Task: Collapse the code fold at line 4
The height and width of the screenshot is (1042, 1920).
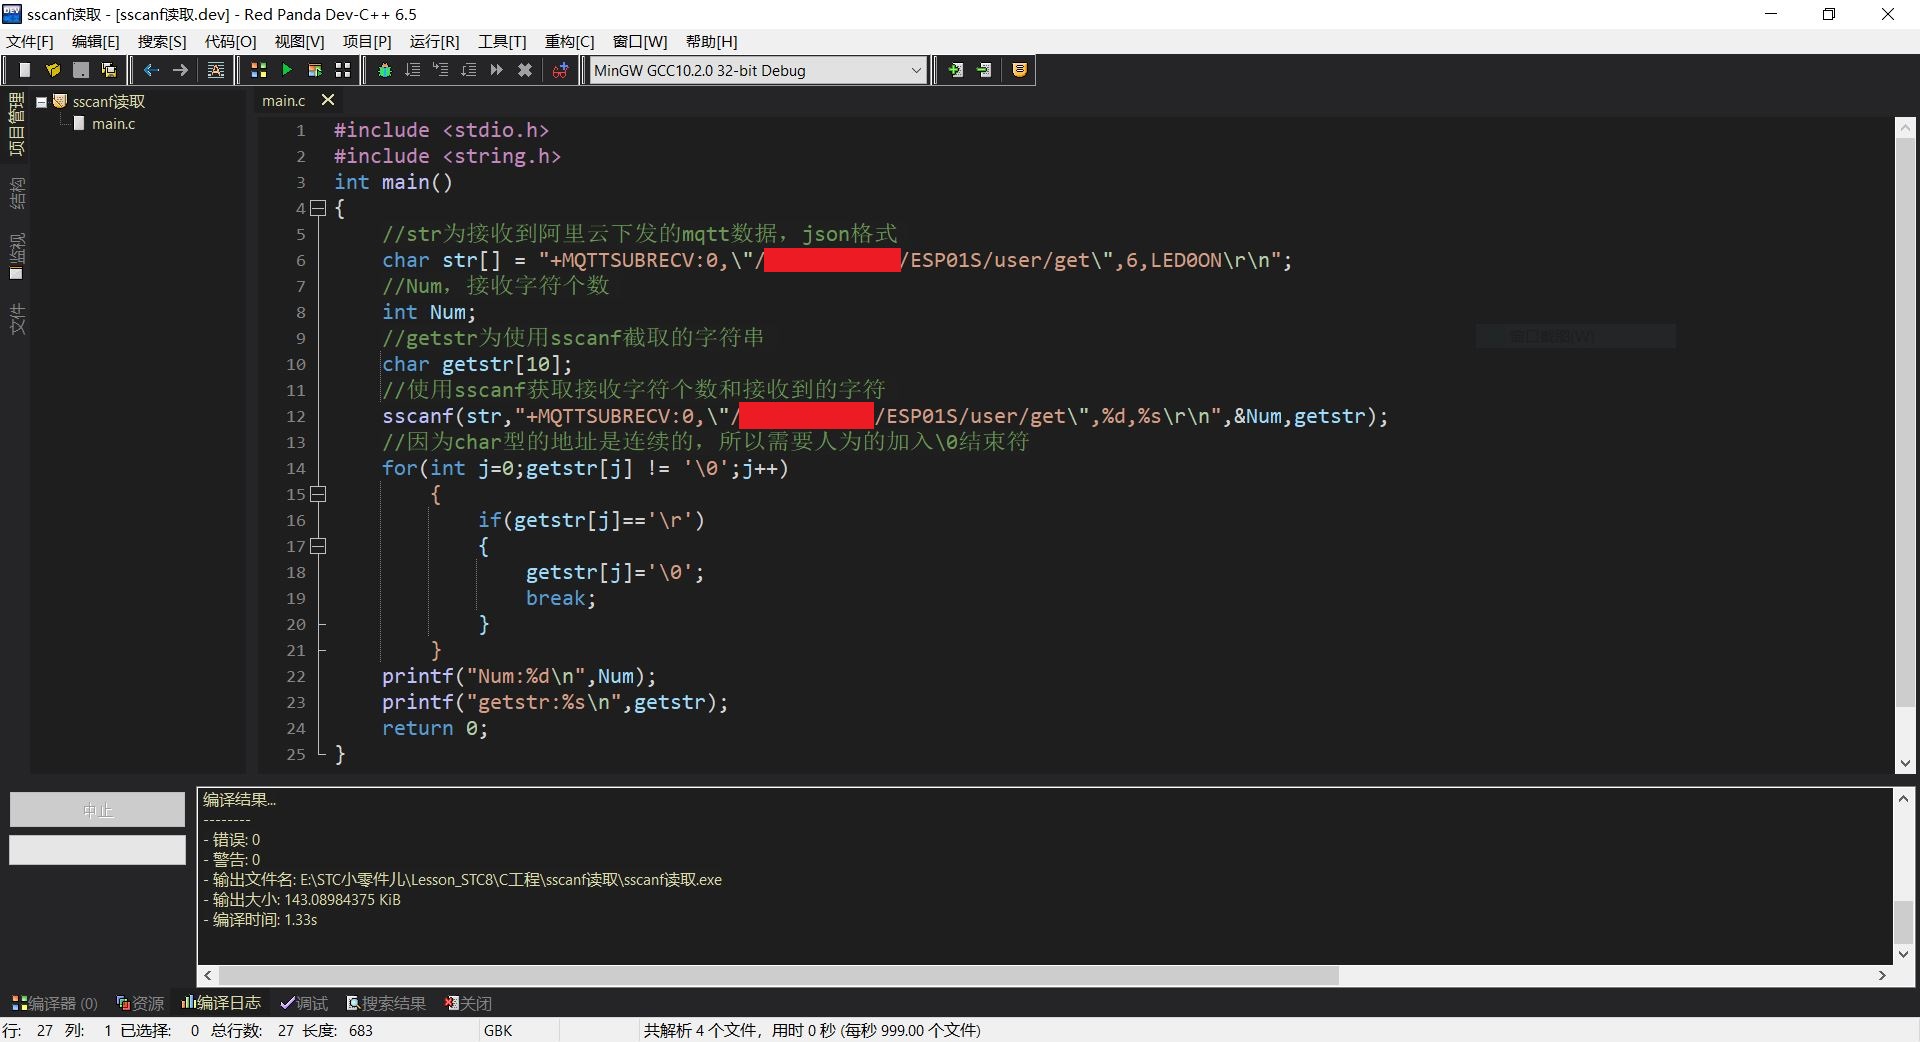Action: tap(318, 208)
